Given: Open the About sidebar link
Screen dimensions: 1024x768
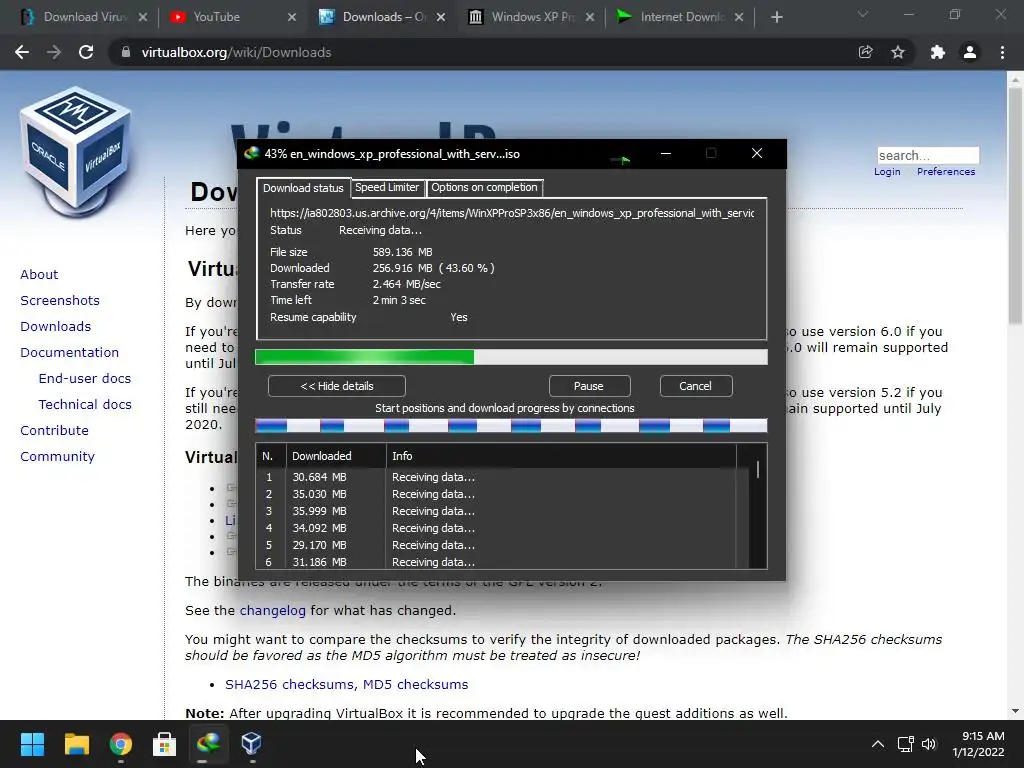Looking at the screenshot, I should pyautogui.click(x=39, y=274).
